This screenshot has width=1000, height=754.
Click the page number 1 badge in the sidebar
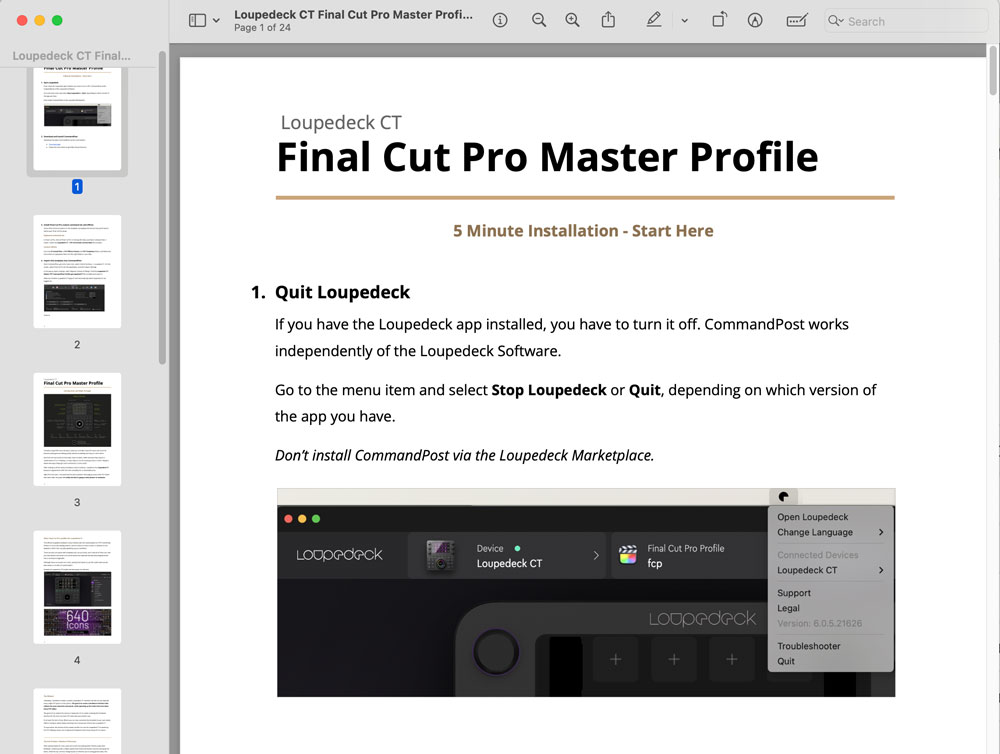pyautogui.click(x=77, y=187)
